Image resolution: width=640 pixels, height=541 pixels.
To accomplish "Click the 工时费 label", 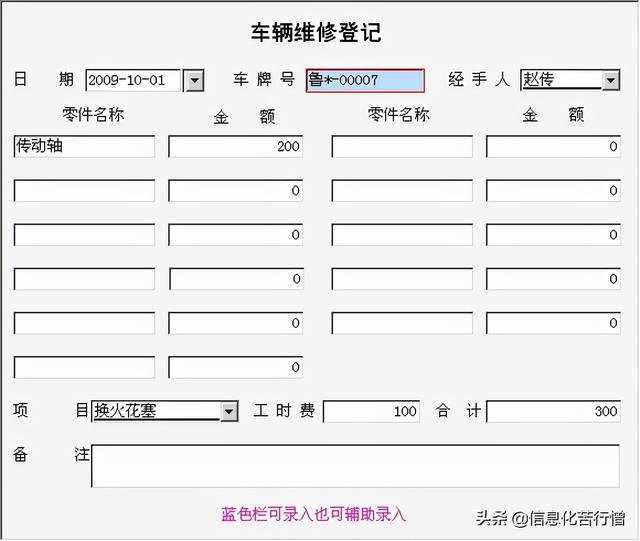I will pyautogui.click(x=284, y=410).
